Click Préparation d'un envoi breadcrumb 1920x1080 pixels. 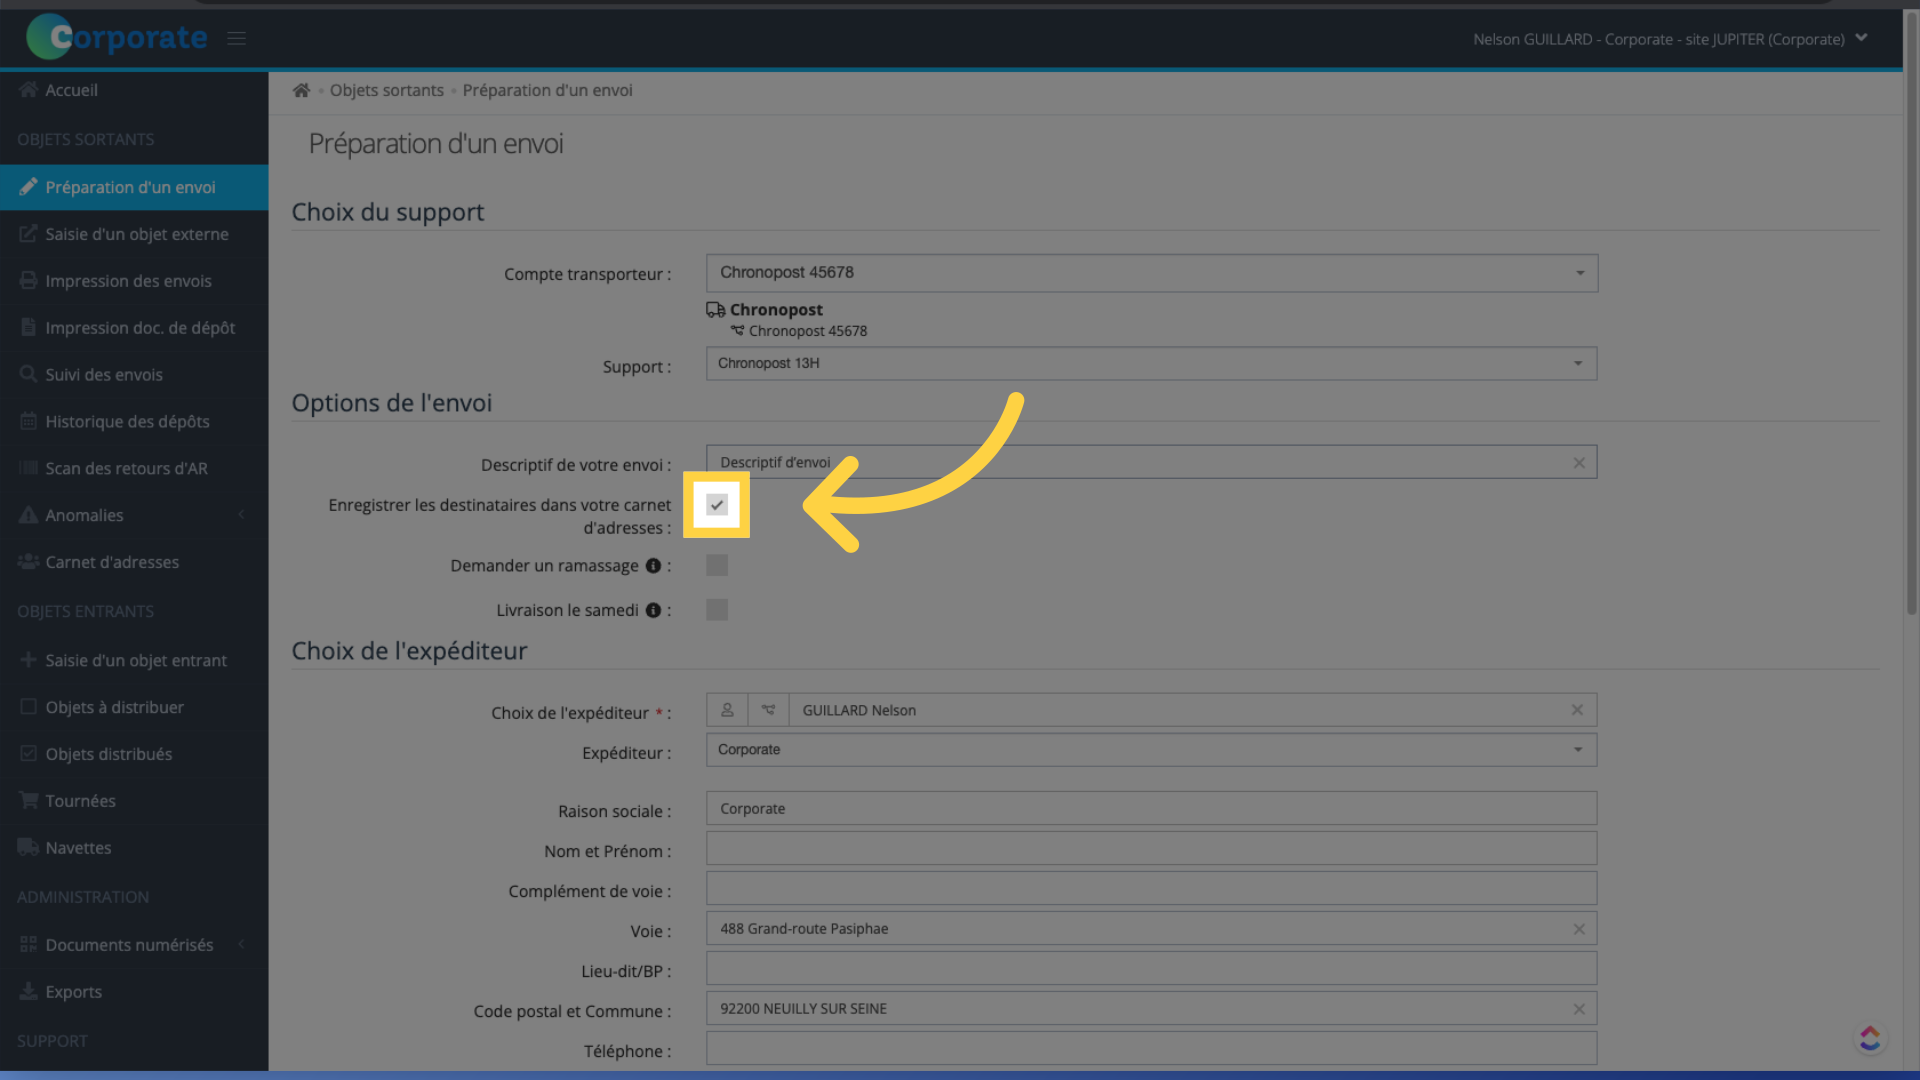[x=547, y=90]
